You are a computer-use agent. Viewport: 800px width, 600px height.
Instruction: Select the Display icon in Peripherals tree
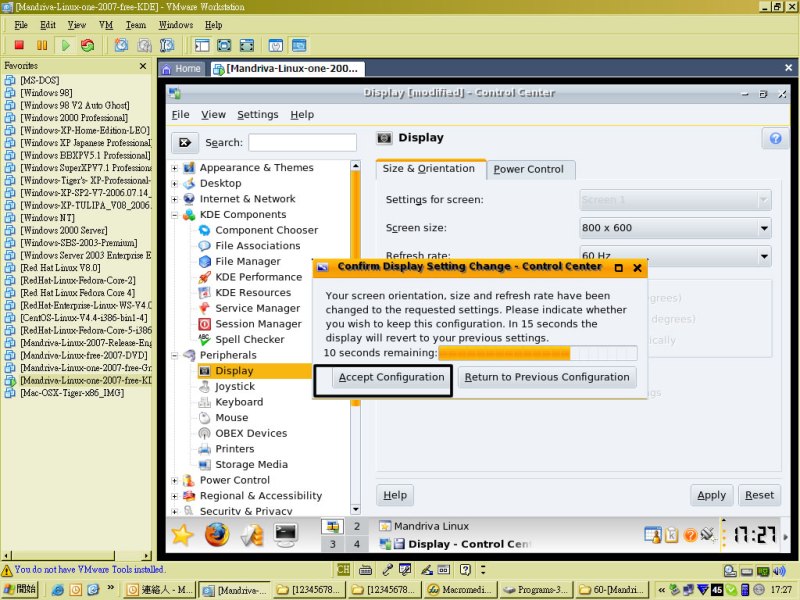coord(205,371)
